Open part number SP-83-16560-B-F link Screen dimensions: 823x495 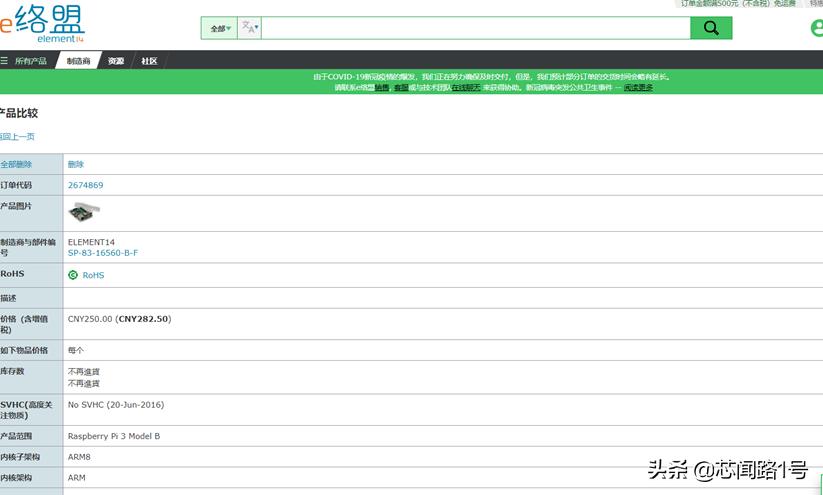click(103, 253)
